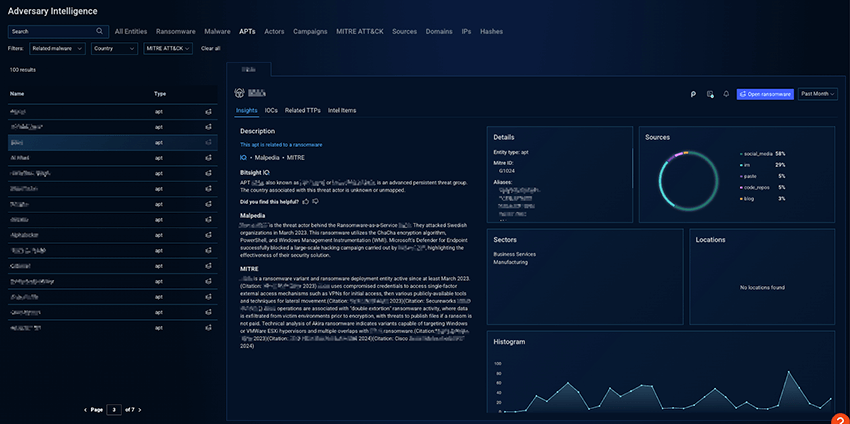Screen dimensions: 850x424
Task: Click the Open ransomware button
Action: pyautogui.click(x=765, y=94)
